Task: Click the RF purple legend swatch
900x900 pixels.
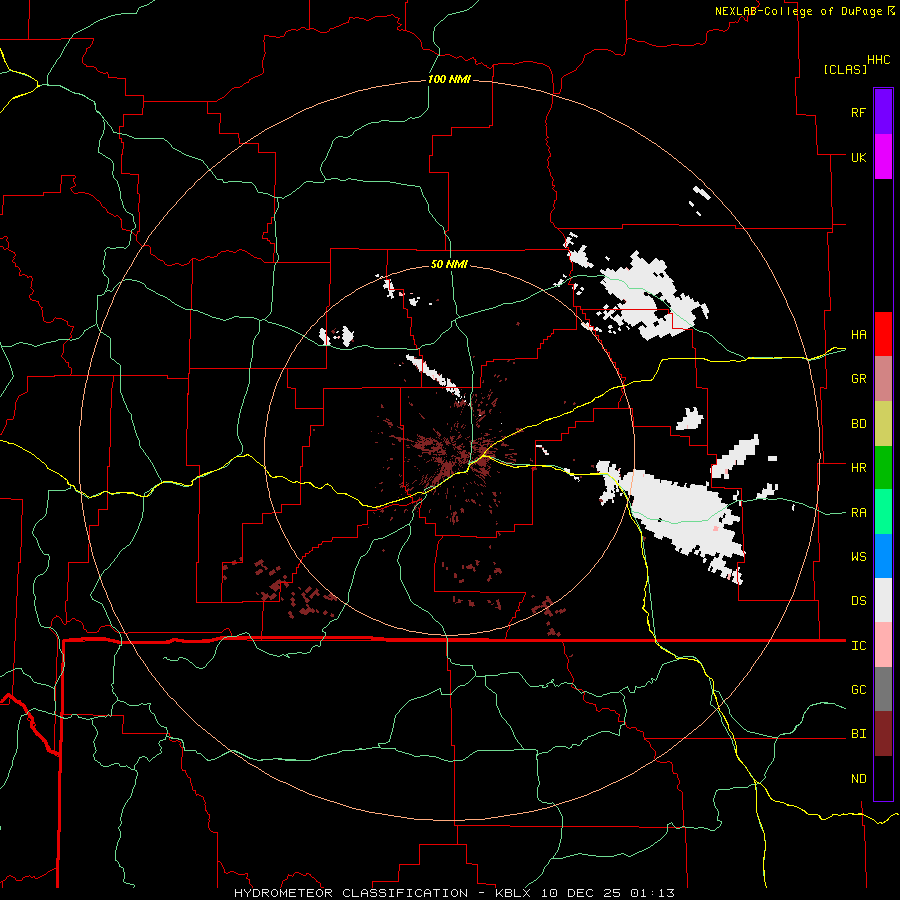Action: pos(883,111)
